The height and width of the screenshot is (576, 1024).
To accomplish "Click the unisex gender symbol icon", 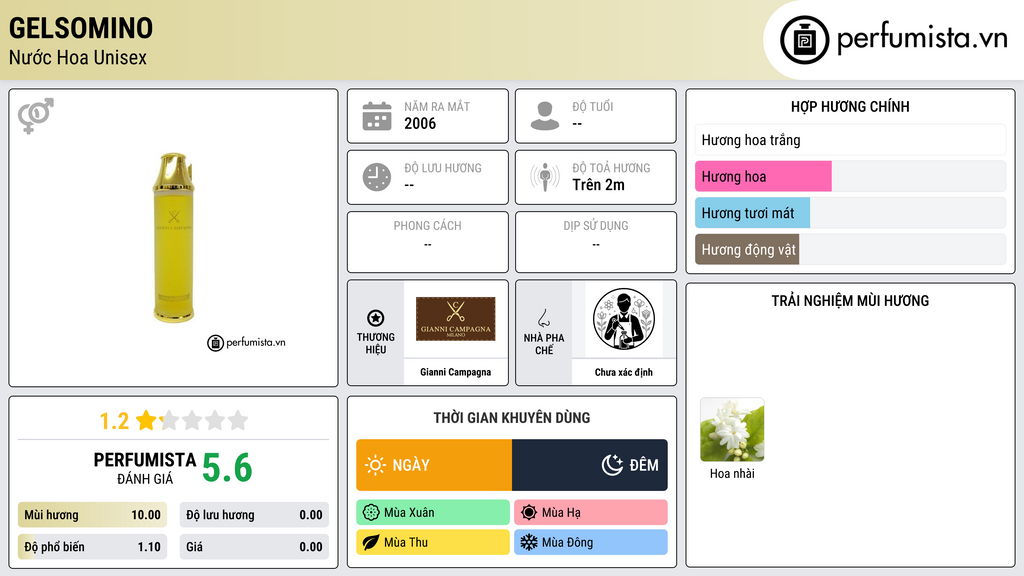I will pos(36,116).
